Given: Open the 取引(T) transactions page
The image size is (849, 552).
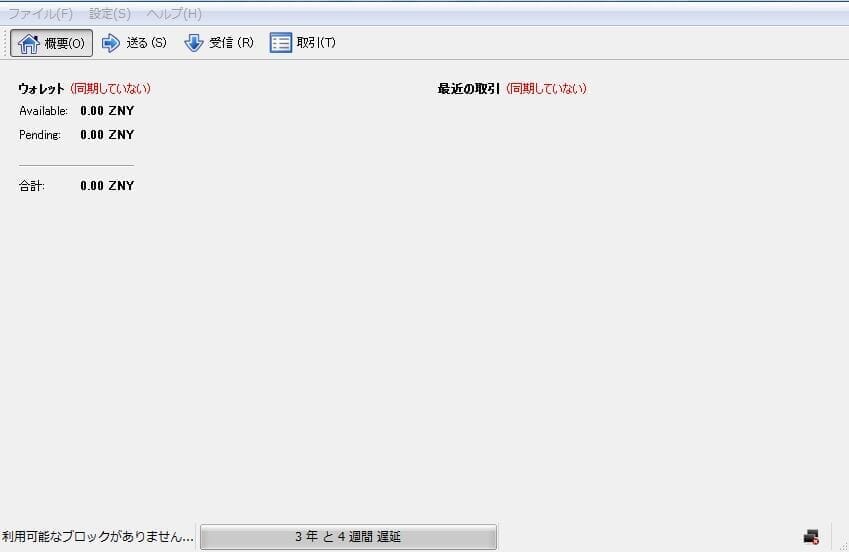Looking at the screenshot, I should click(303, 43).
